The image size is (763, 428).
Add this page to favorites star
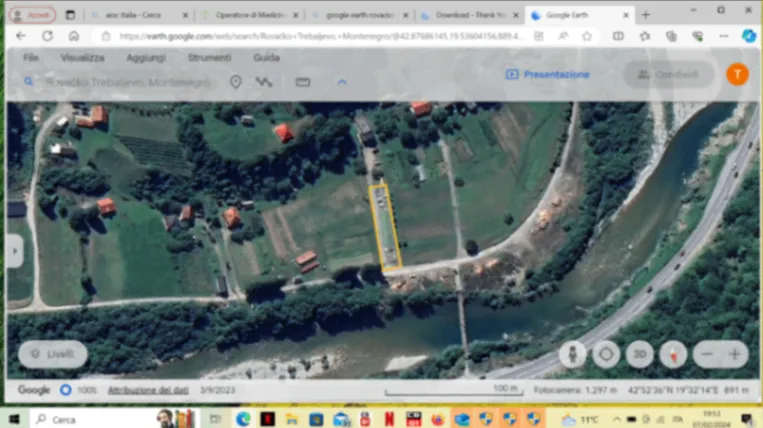pos(587,36)
